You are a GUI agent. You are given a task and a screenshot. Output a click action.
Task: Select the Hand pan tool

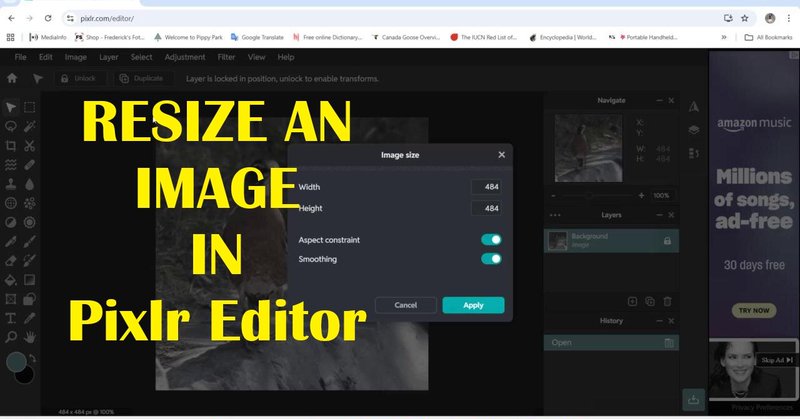click(x=30, y=337)
